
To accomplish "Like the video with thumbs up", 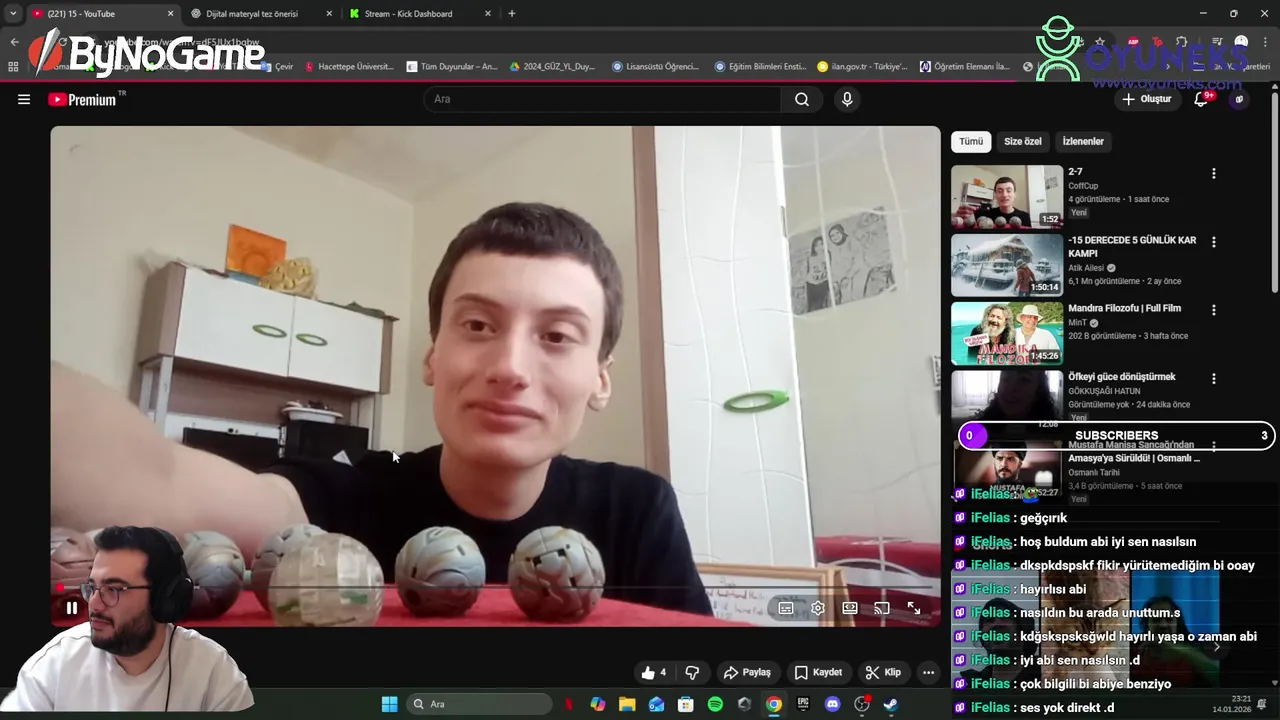I will 654,672.
